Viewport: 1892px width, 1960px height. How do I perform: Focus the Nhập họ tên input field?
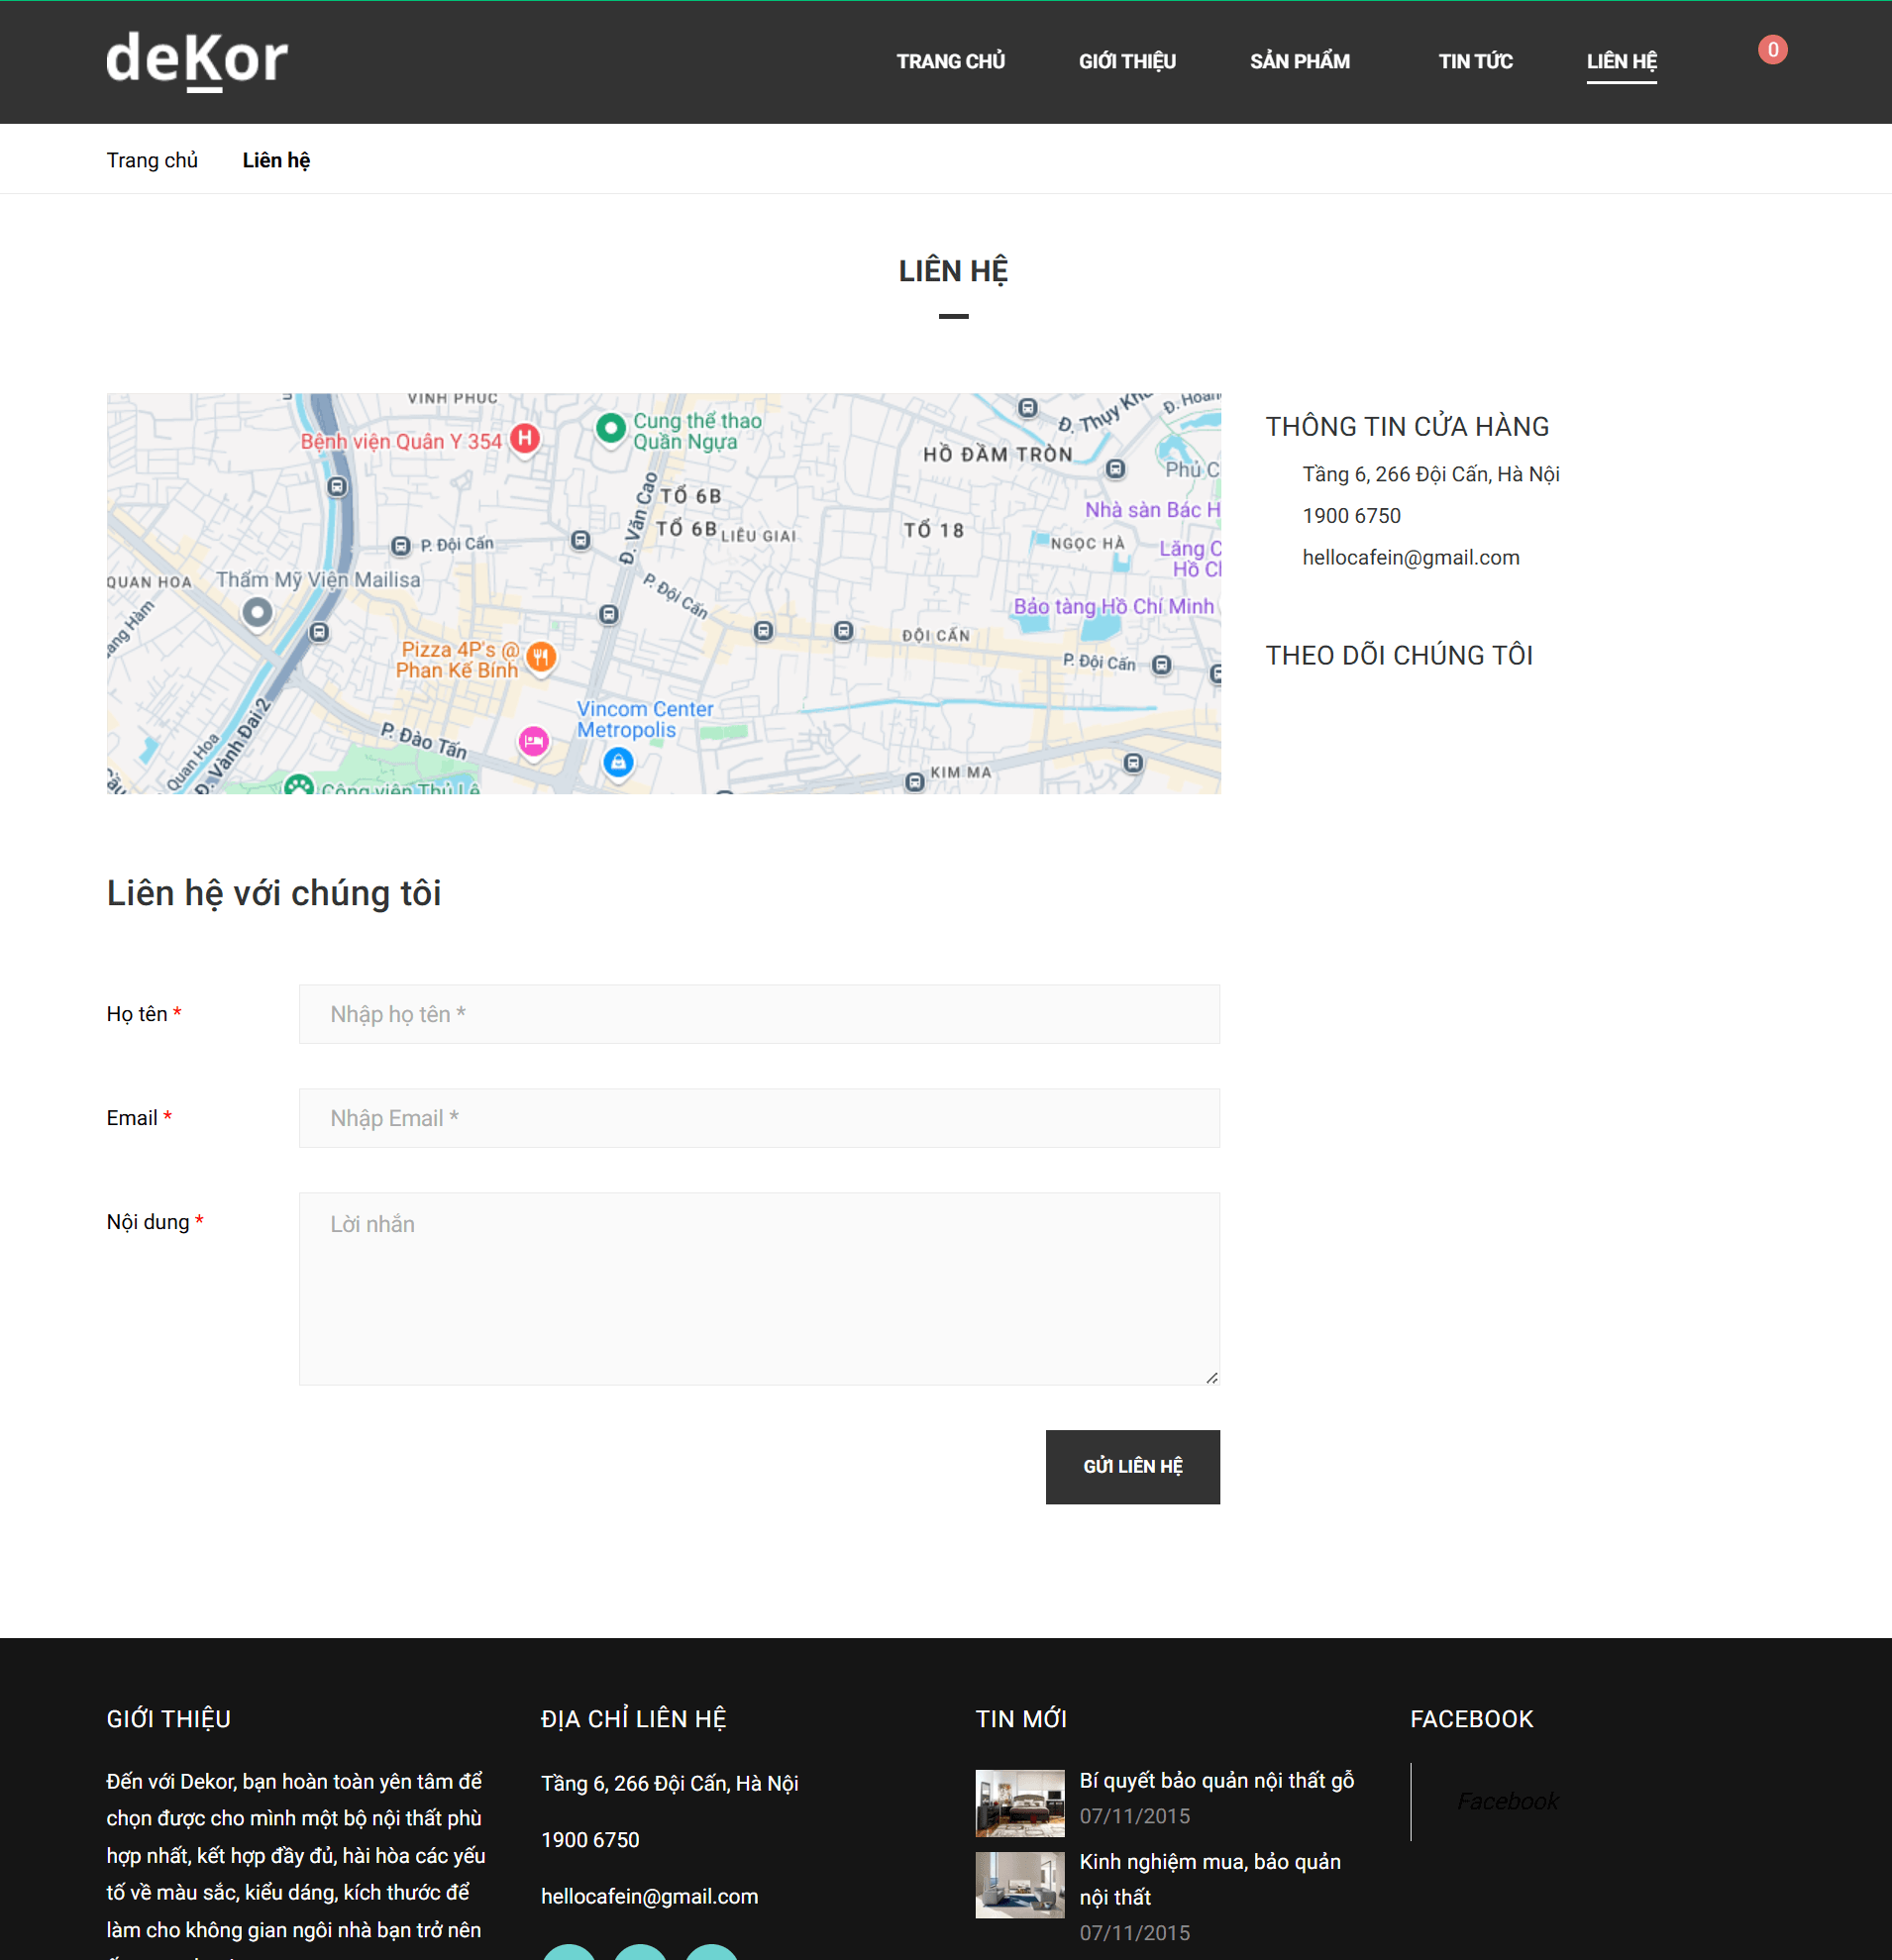(x=759, y=1014)
